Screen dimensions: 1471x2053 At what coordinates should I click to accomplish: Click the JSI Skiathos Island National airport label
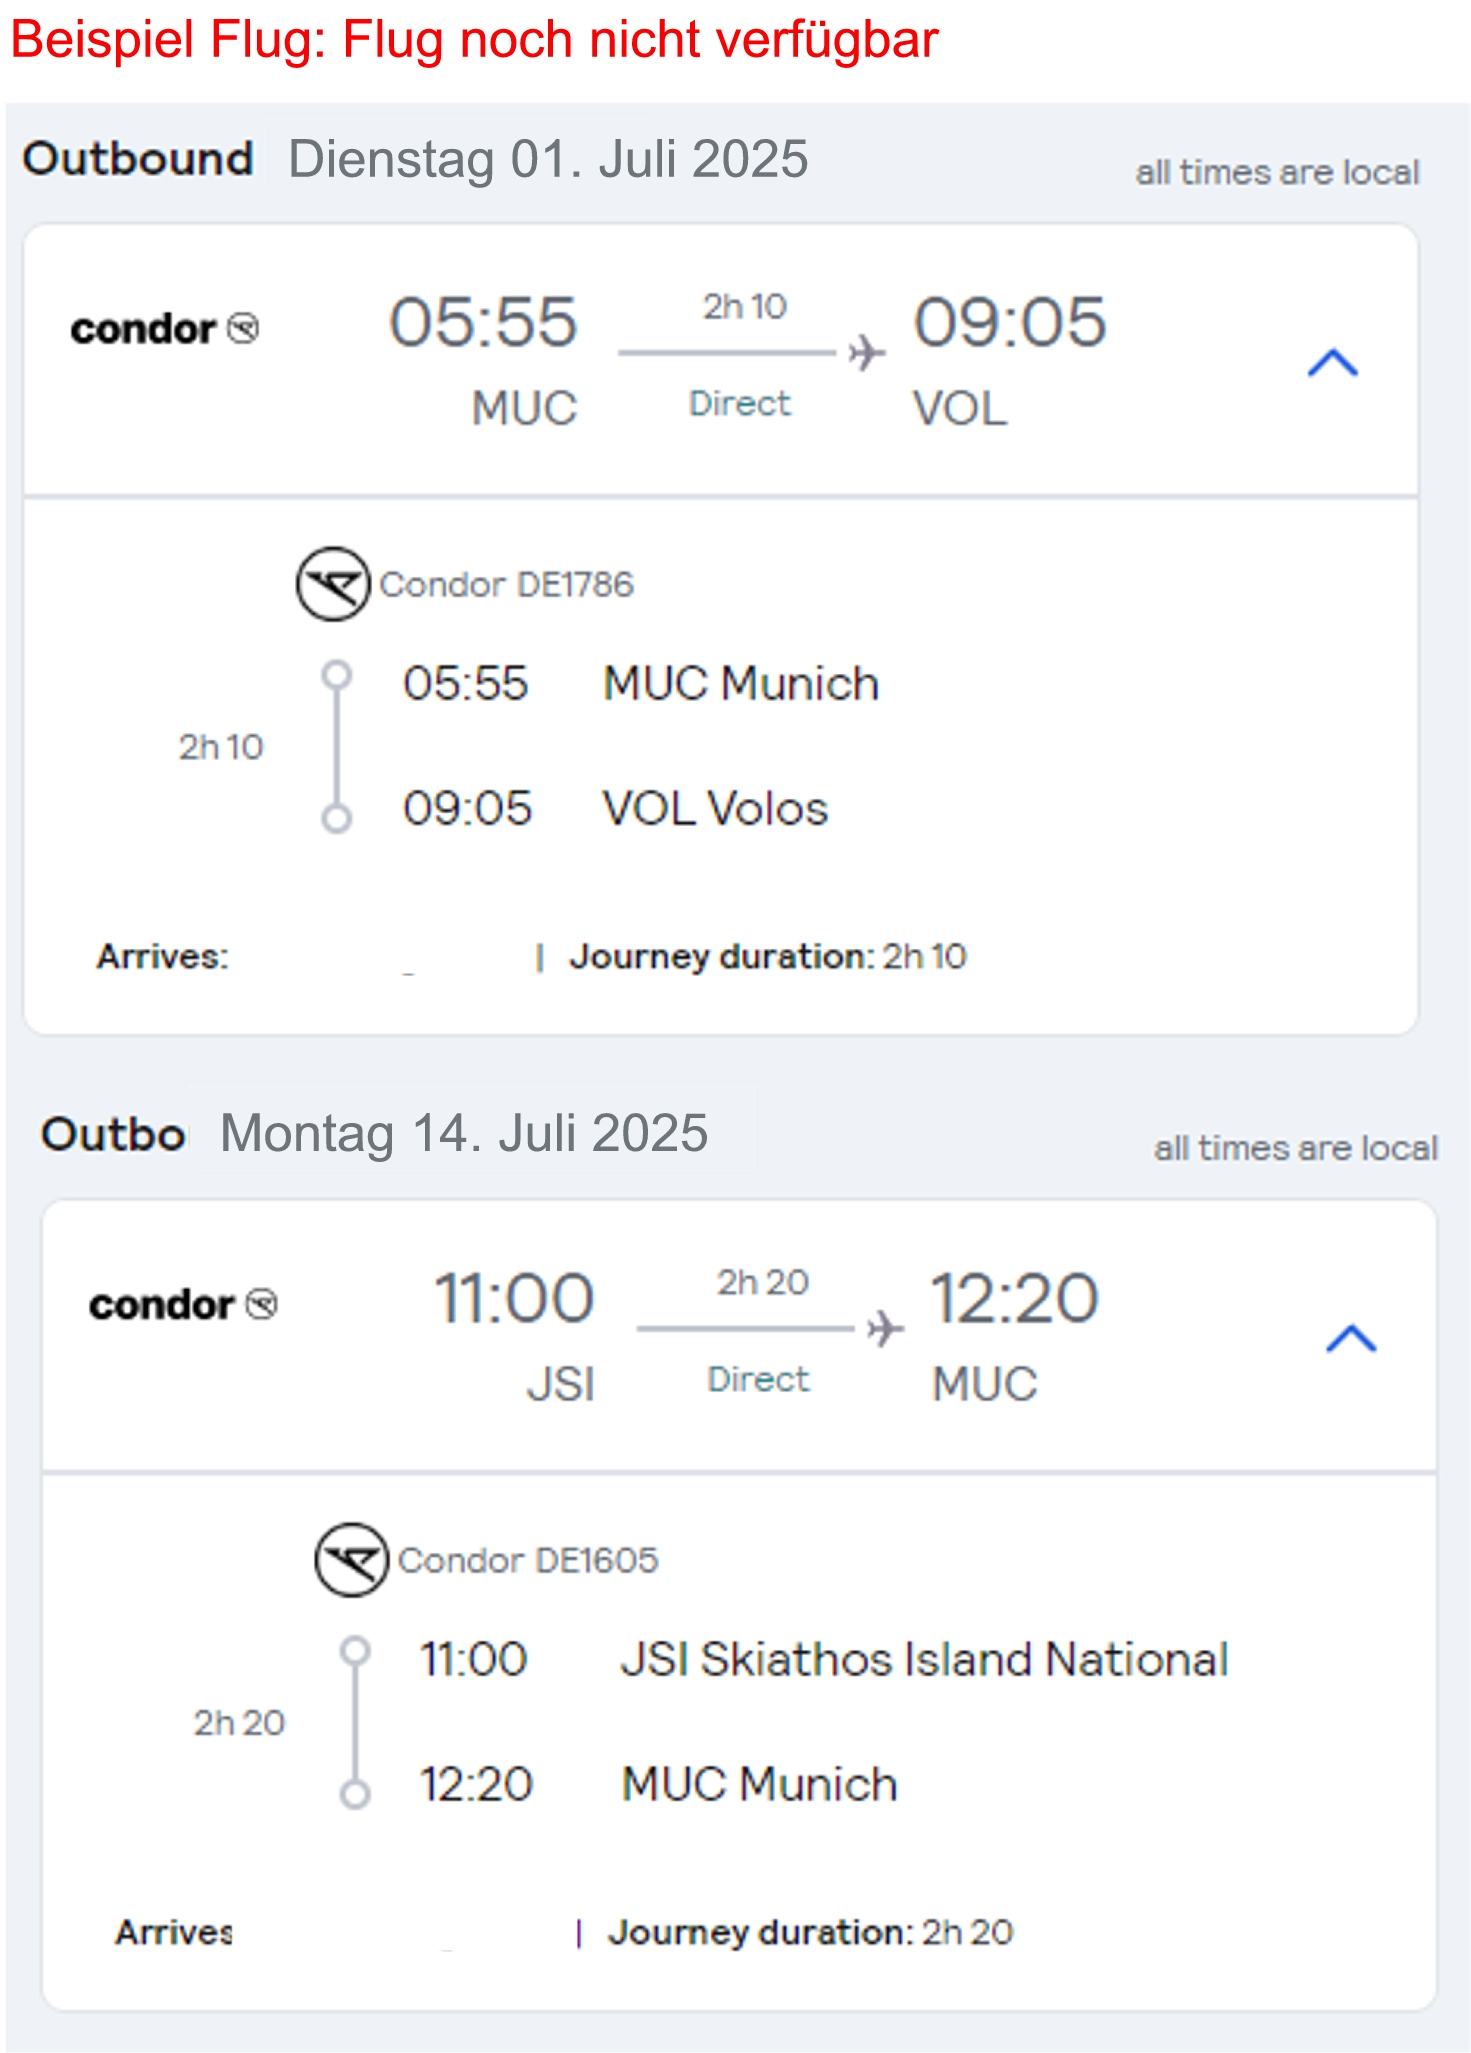(x=924, y=1659)
